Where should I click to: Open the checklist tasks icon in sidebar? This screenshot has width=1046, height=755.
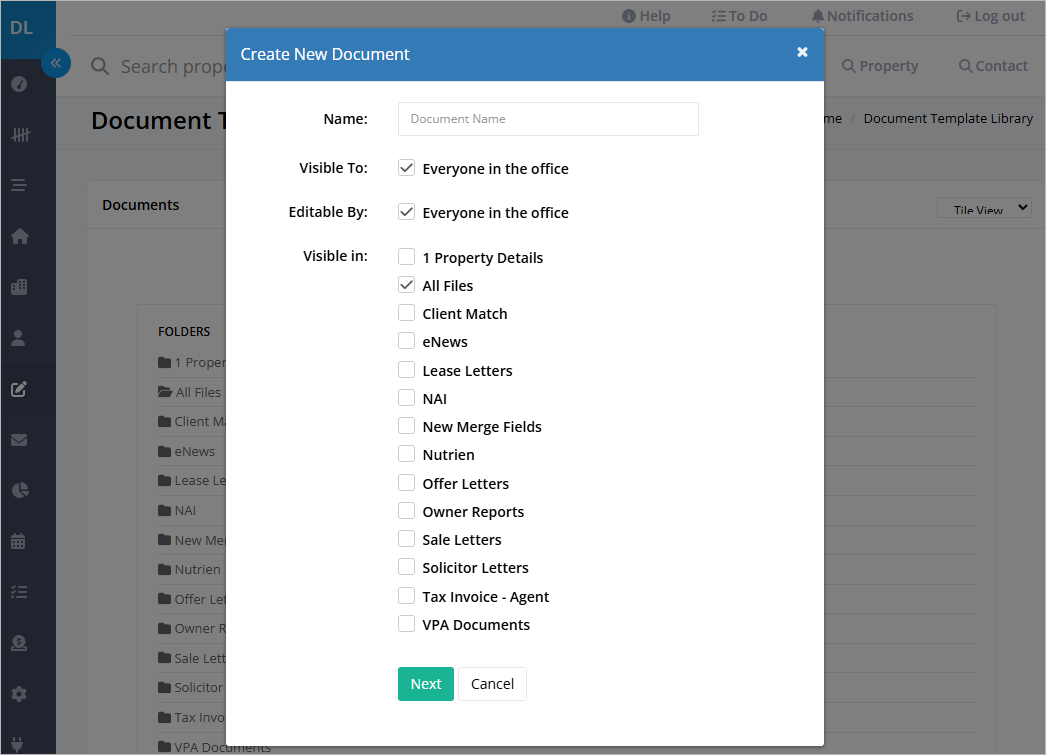point(19,592)
